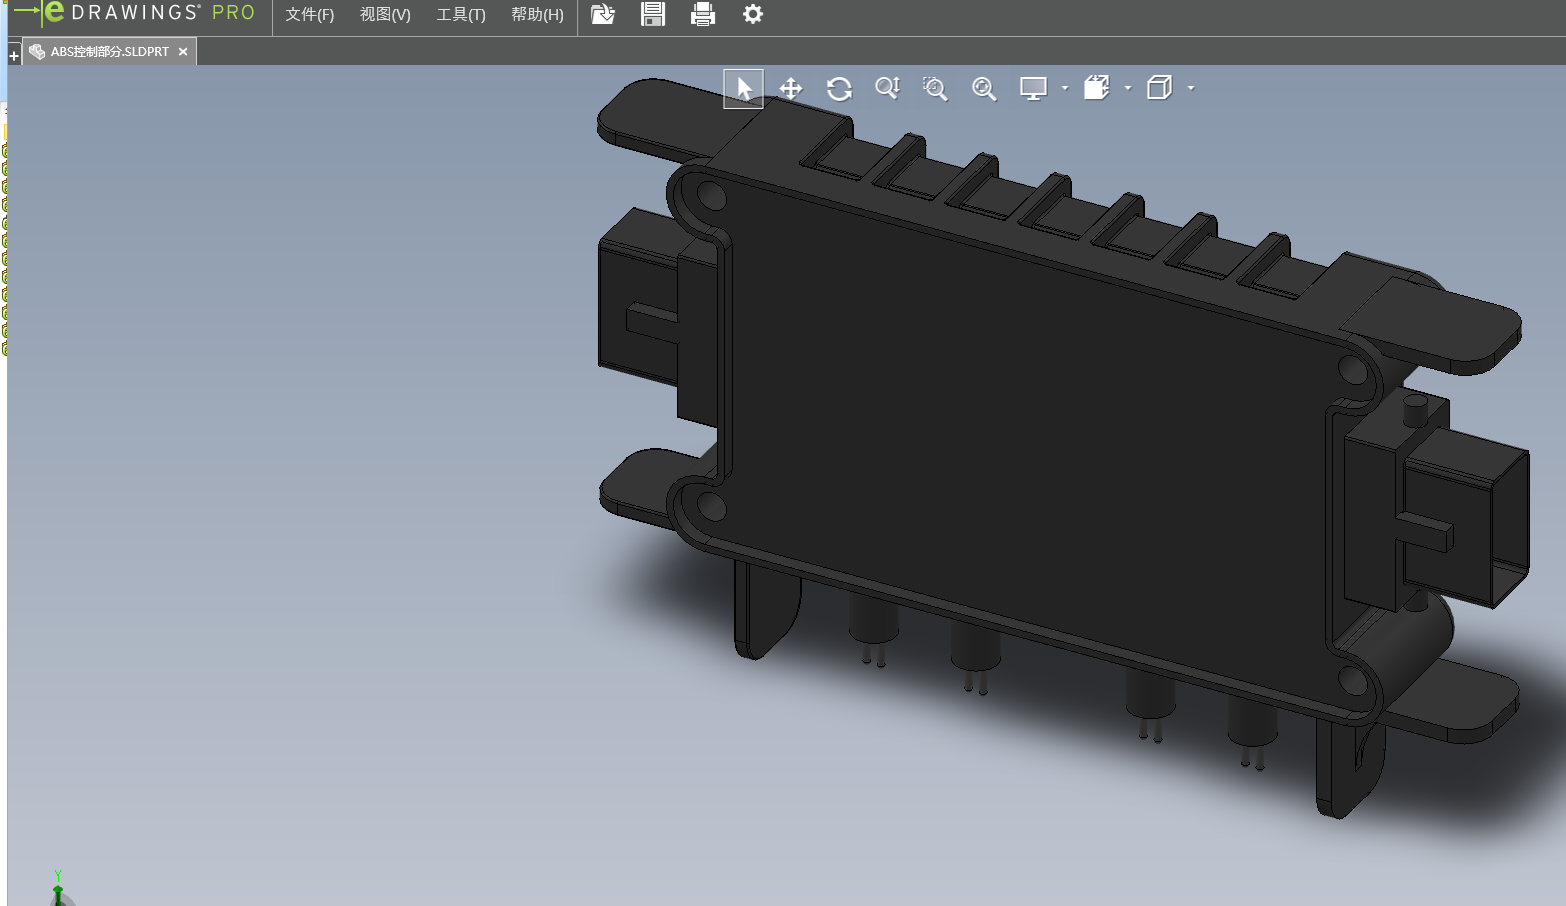Click the monitor display icon
The width and height of the screenshot is (1566, 906).
[1033, 89]
